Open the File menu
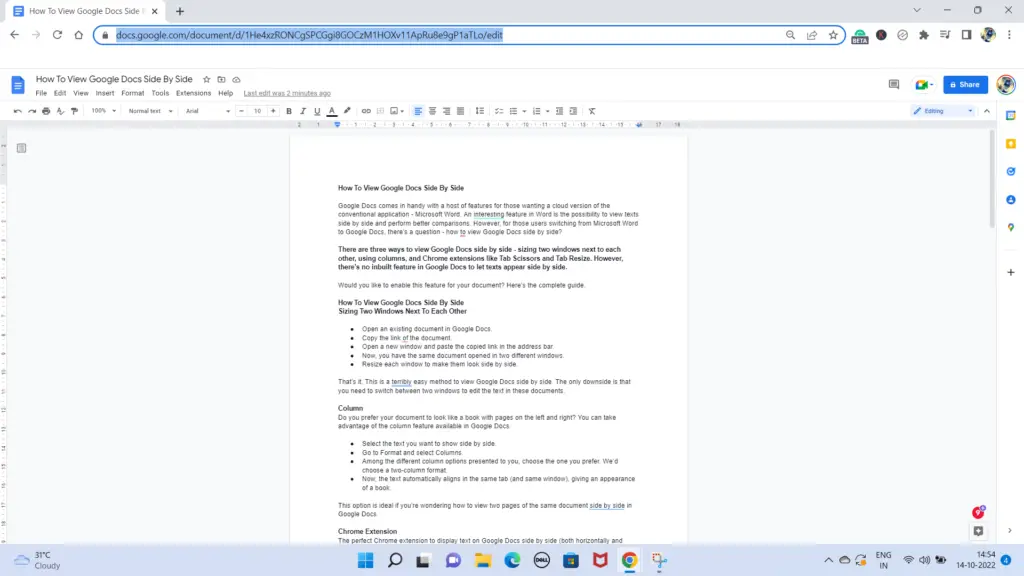Viewport: 1024px width, 576px height. click(41, 93)
